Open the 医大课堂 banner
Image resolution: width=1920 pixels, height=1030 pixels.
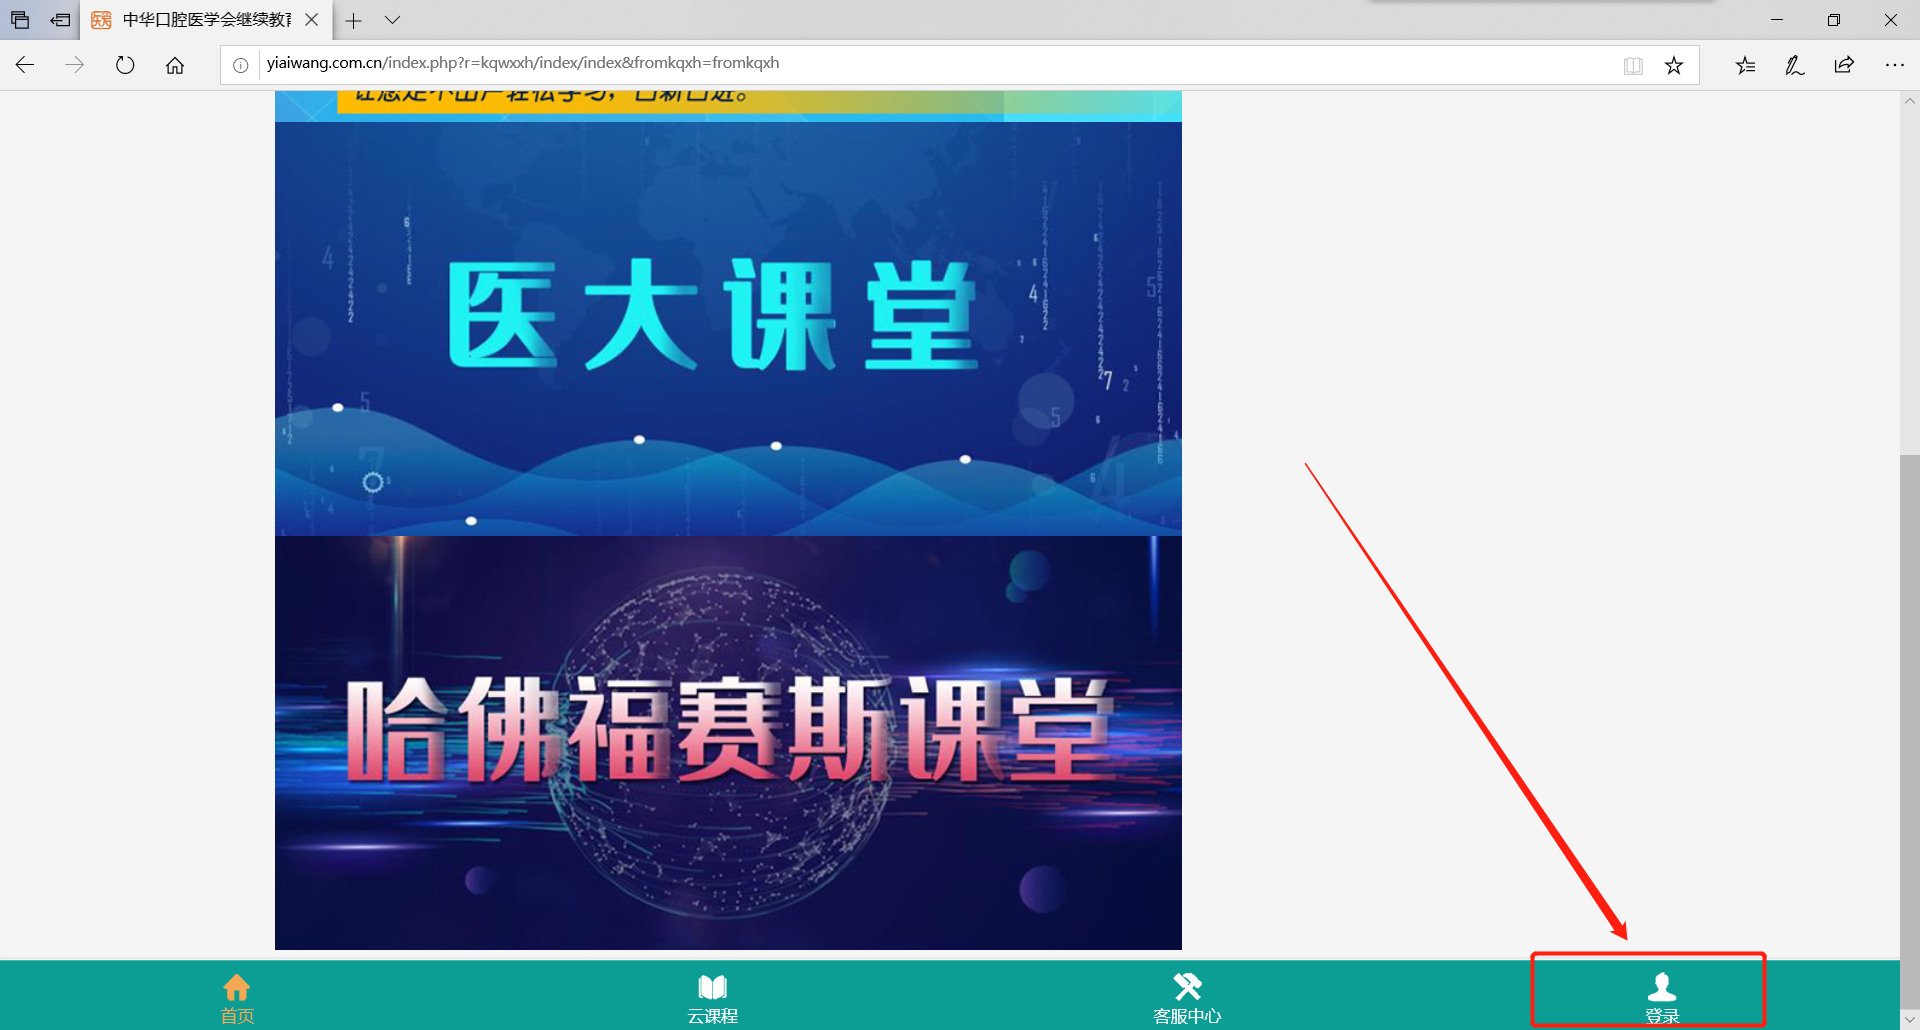728,328
